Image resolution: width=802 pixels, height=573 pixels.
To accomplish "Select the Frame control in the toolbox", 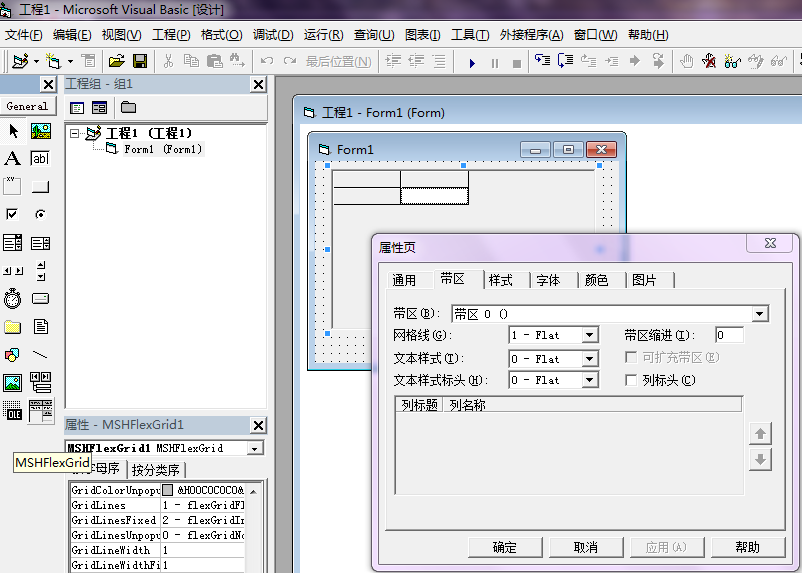I will click(x=12, y=186).
